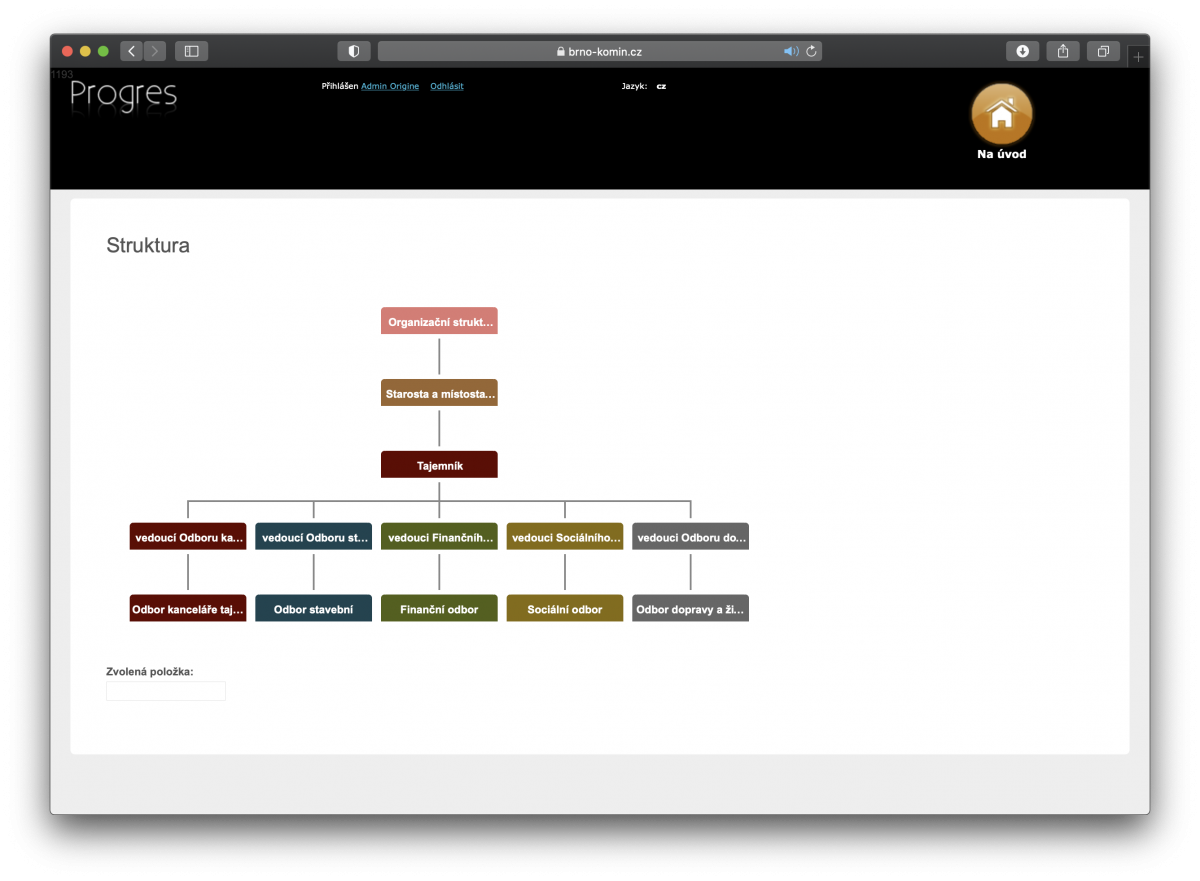Choose the Finanční odbor box

click(x=439, y=608)
